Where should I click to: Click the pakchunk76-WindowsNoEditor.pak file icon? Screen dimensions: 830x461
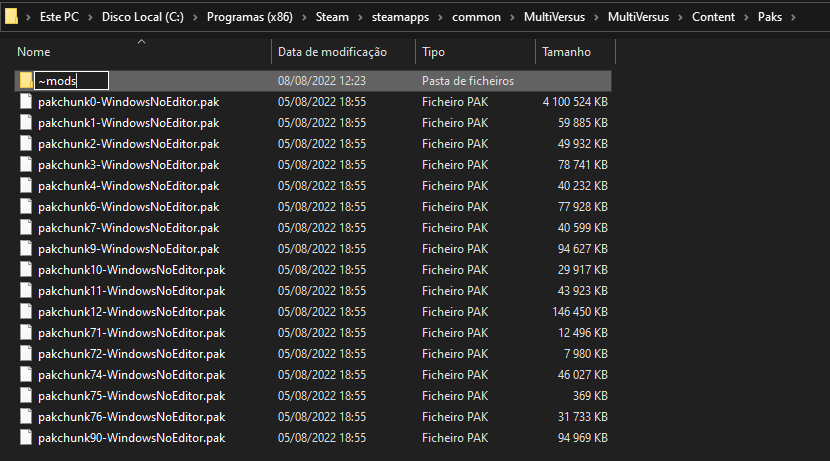[x=26, y=417]
